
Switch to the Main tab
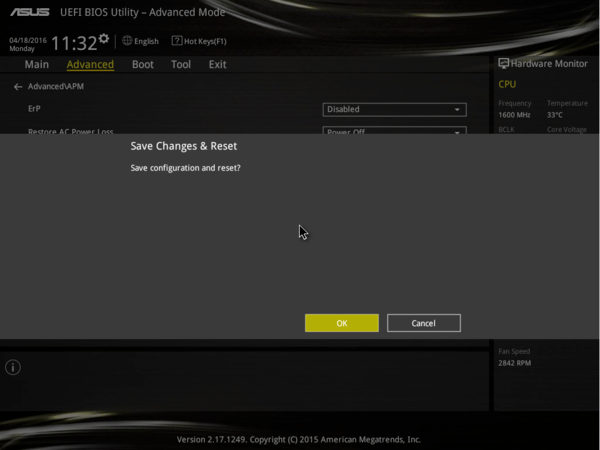[36, 65]
